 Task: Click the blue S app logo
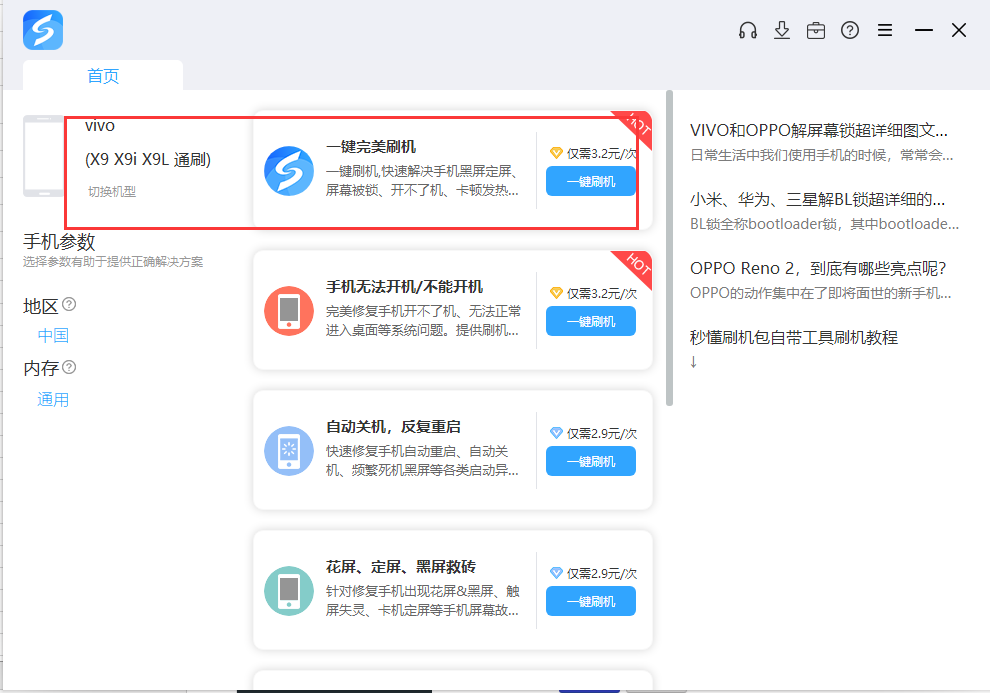(x=43, y=30)
